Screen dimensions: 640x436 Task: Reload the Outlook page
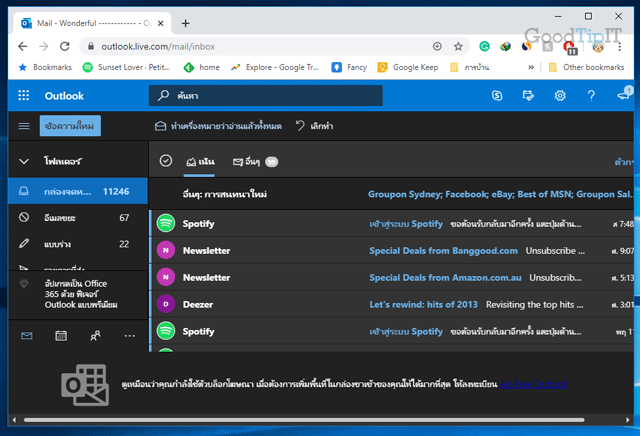pyautogui.click(x=64, y=47)
